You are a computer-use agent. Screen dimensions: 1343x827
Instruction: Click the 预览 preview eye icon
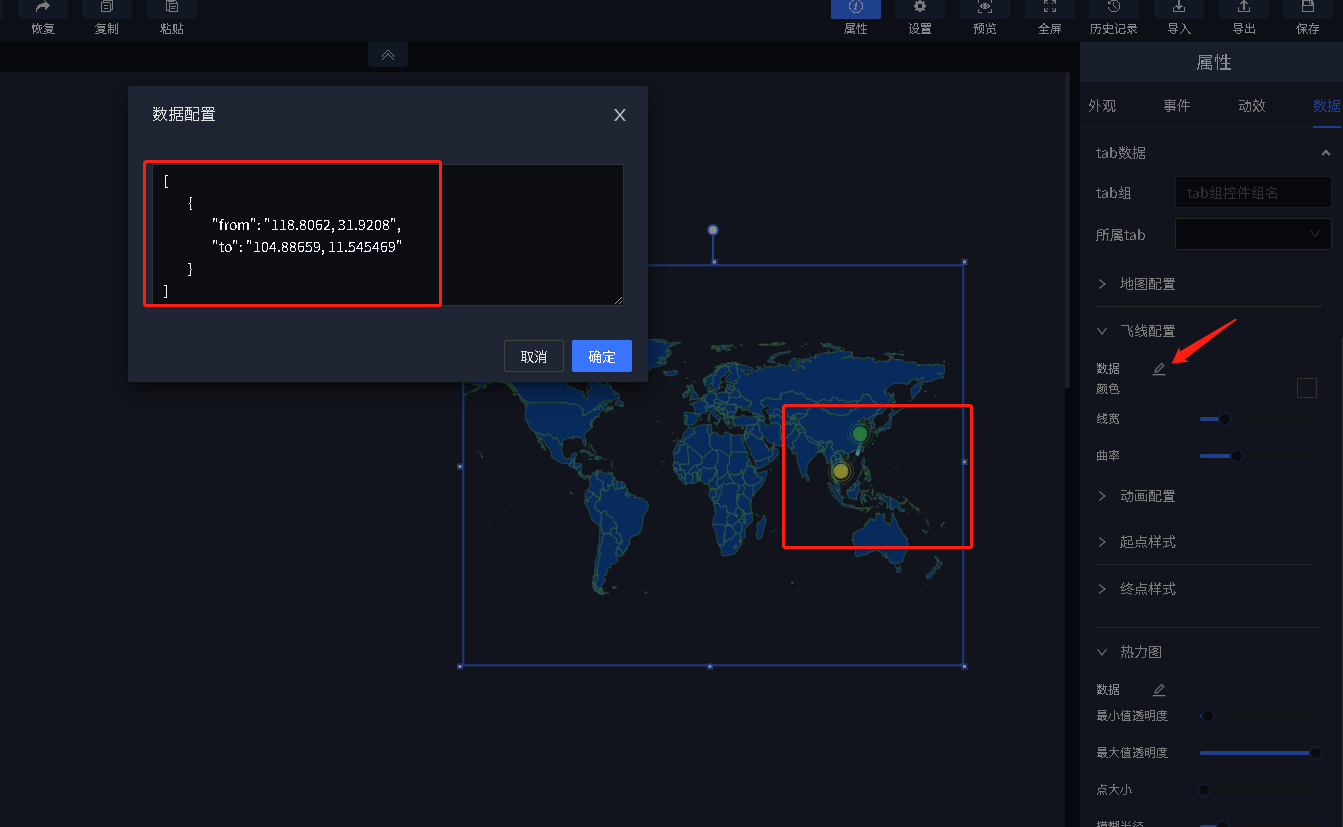(x=985, y=8)
